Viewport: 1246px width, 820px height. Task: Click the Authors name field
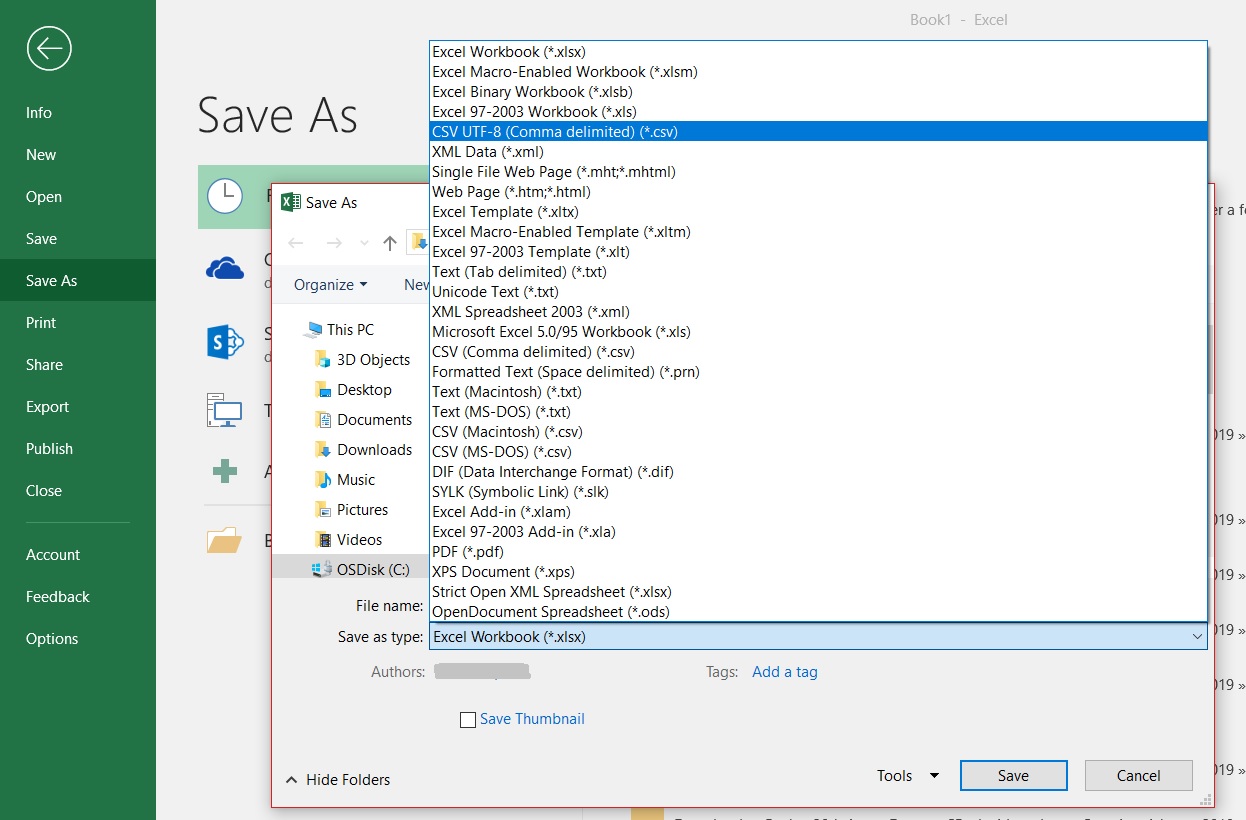(483, 672)
